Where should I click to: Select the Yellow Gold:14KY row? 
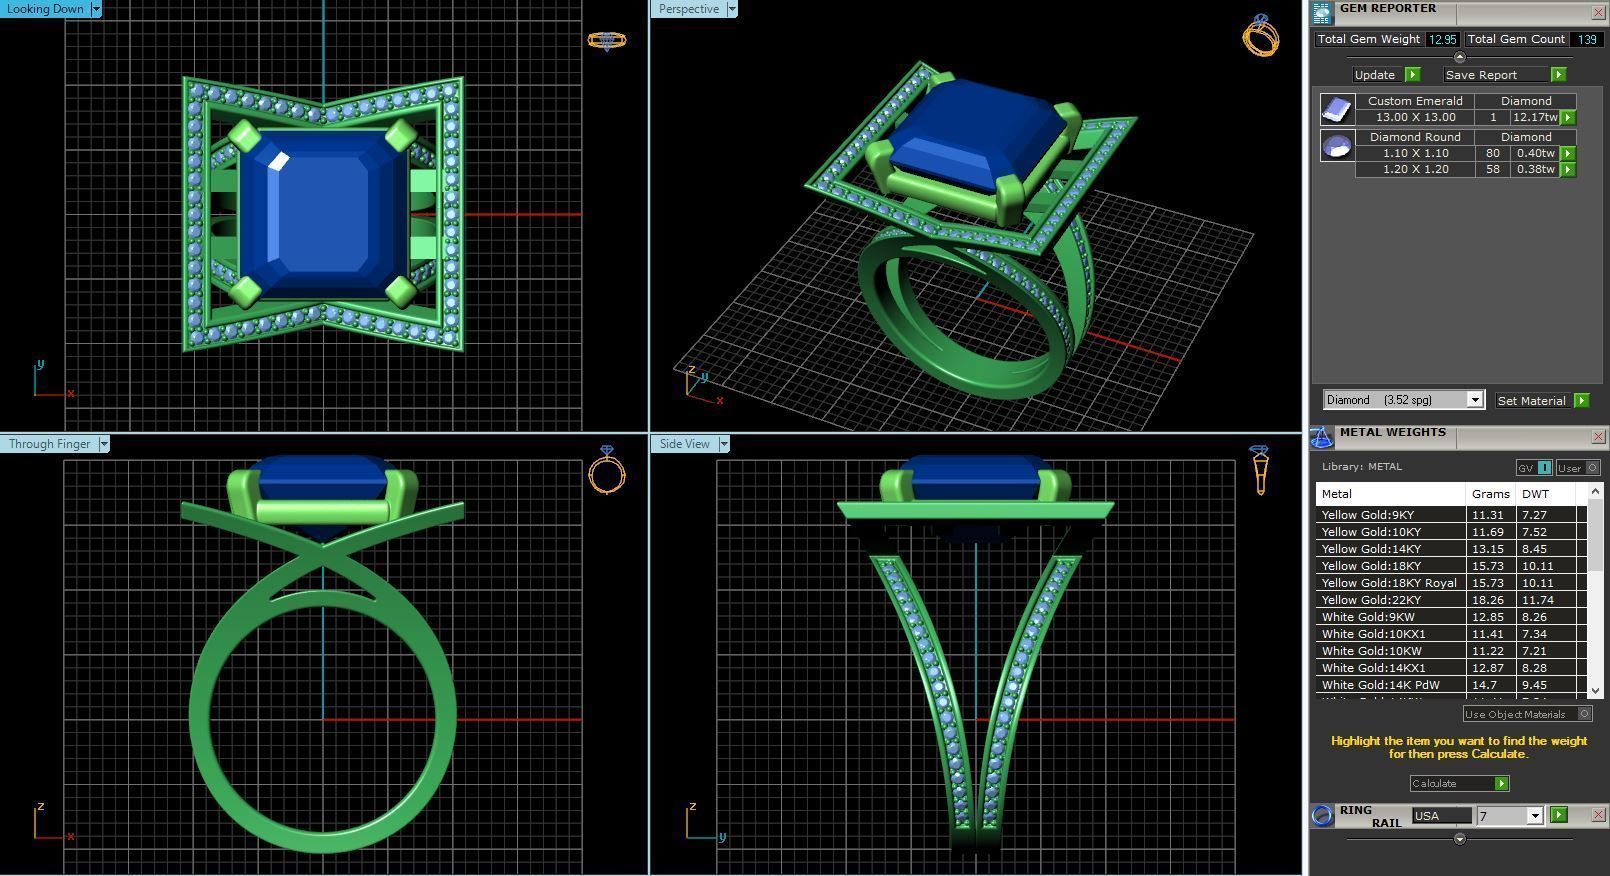coord(1450,549)
